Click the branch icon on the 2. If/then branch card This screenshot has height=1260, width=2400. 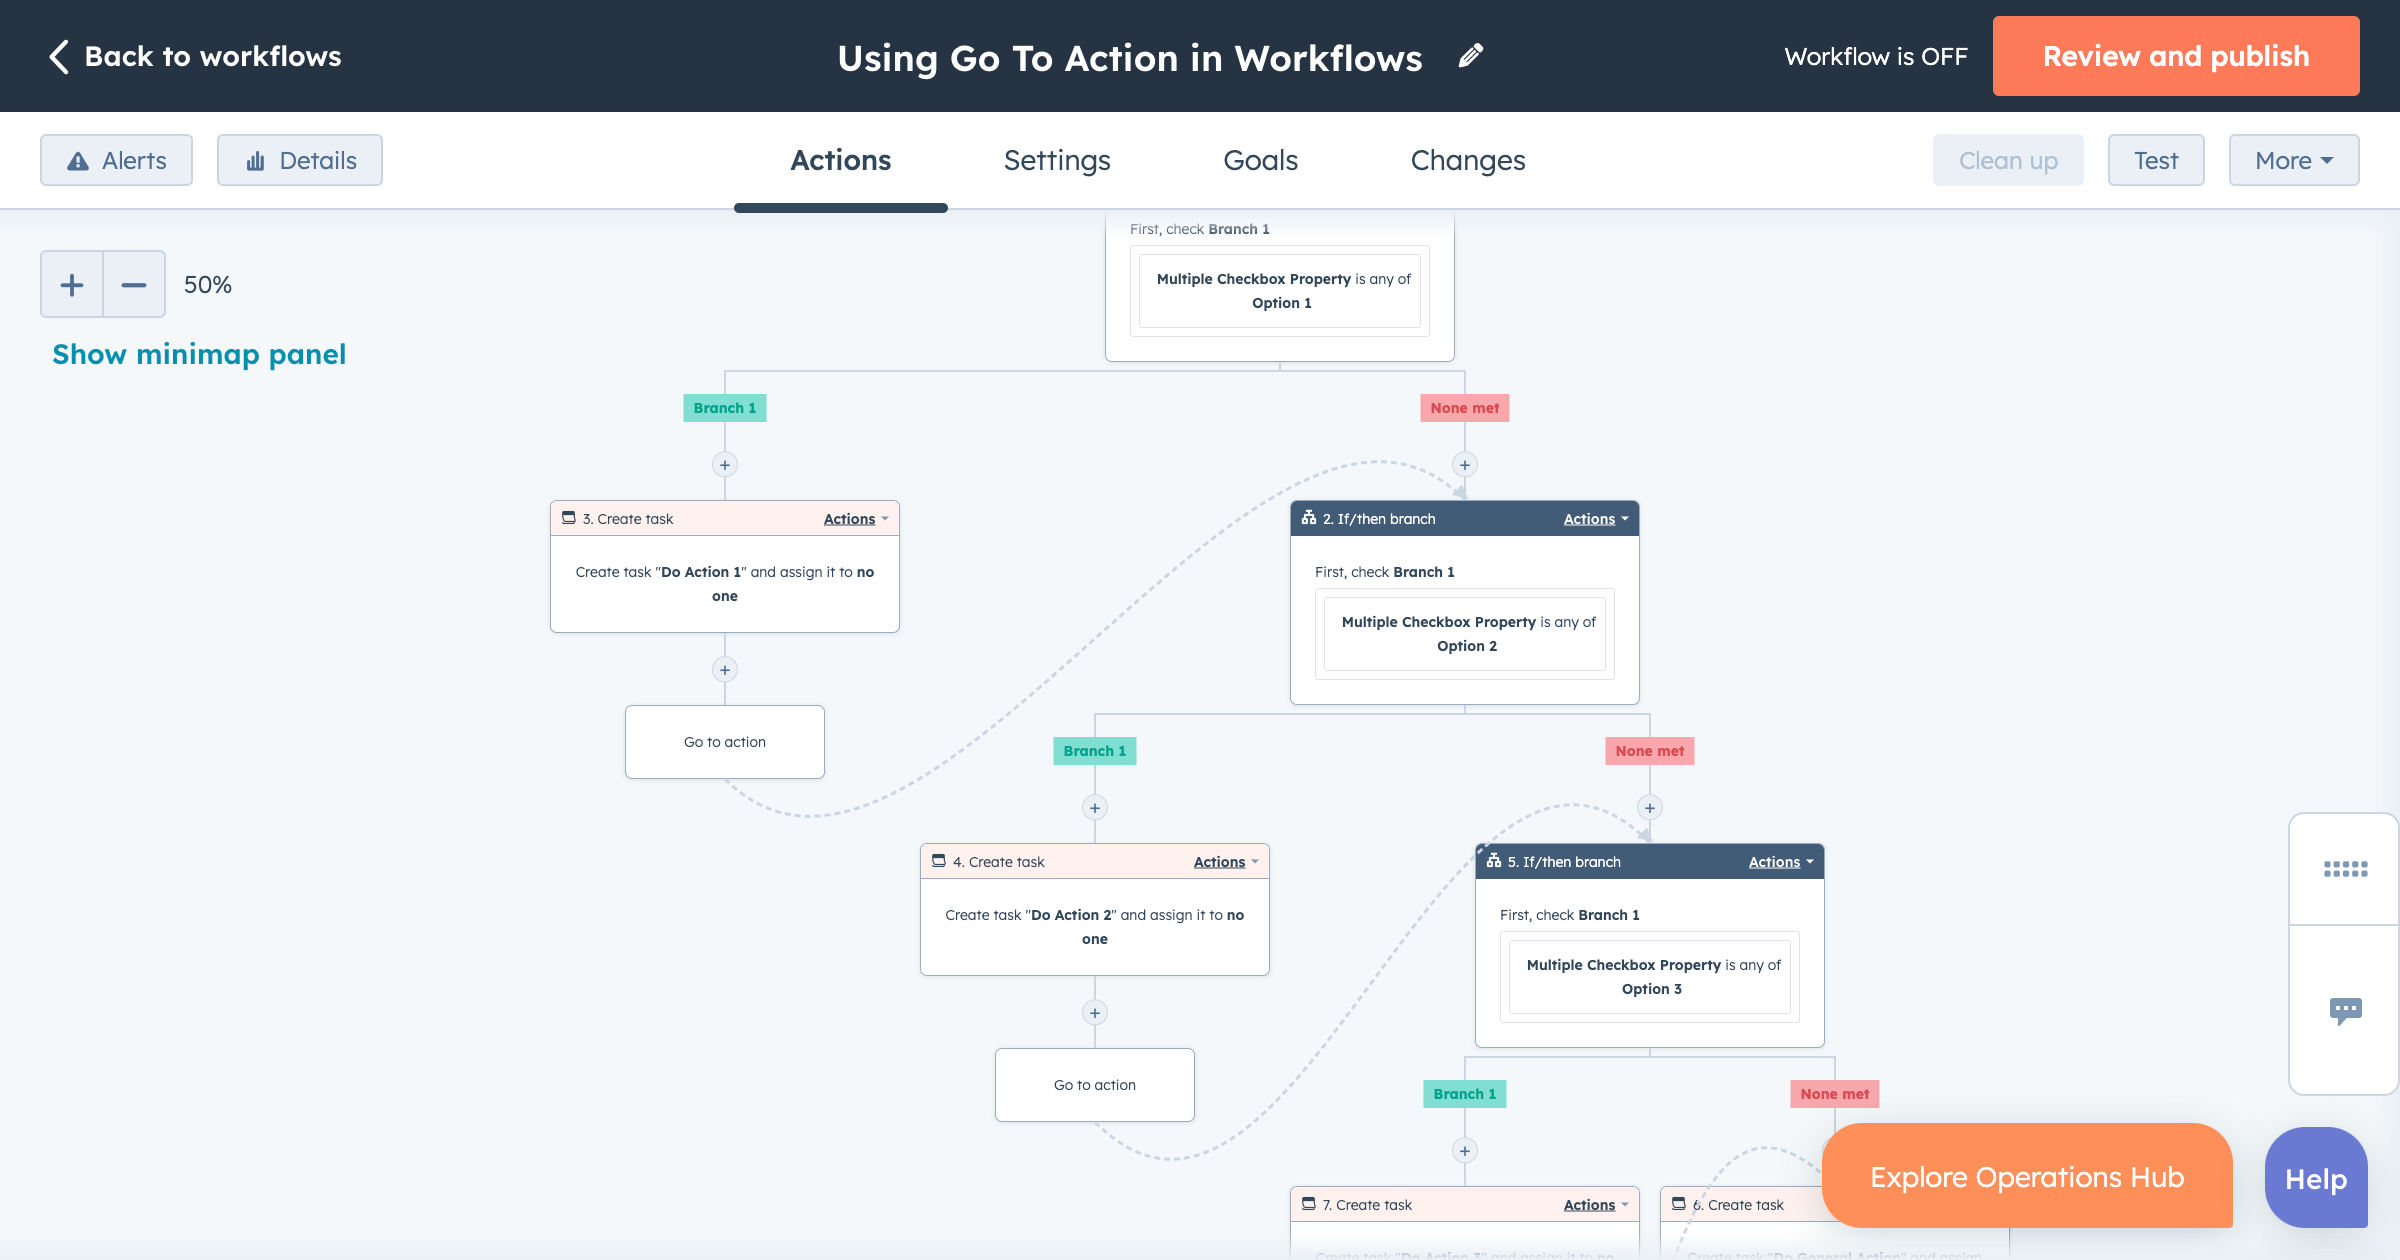[1310, 518]
